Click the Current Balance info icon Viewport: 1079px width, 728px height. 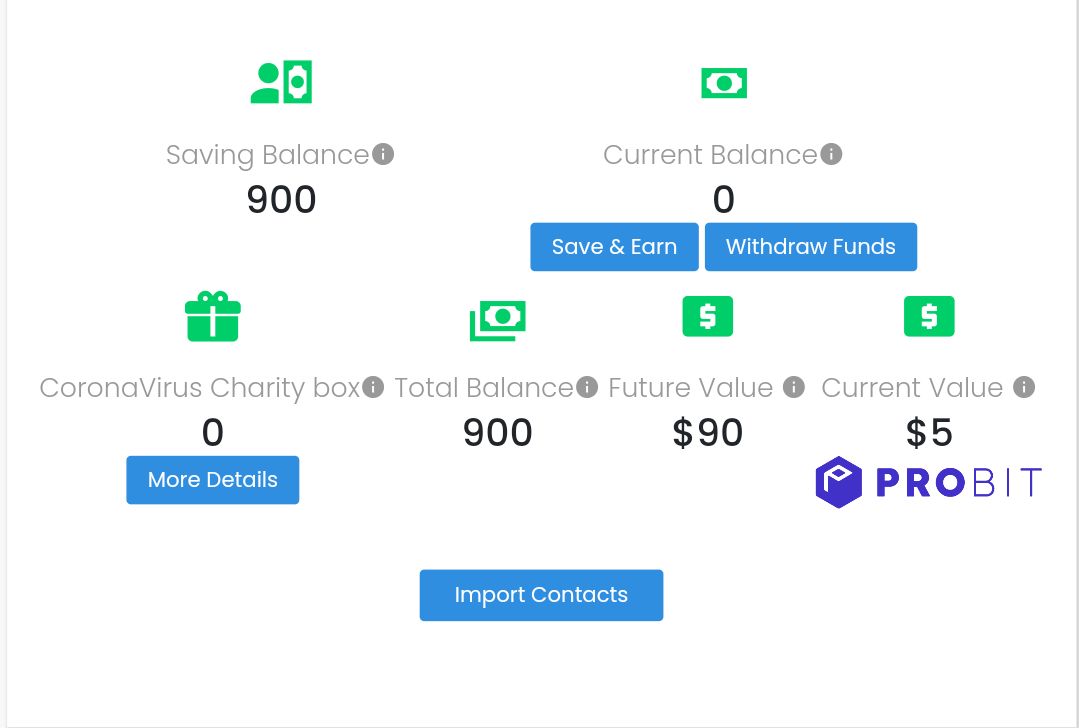(831, 154)
